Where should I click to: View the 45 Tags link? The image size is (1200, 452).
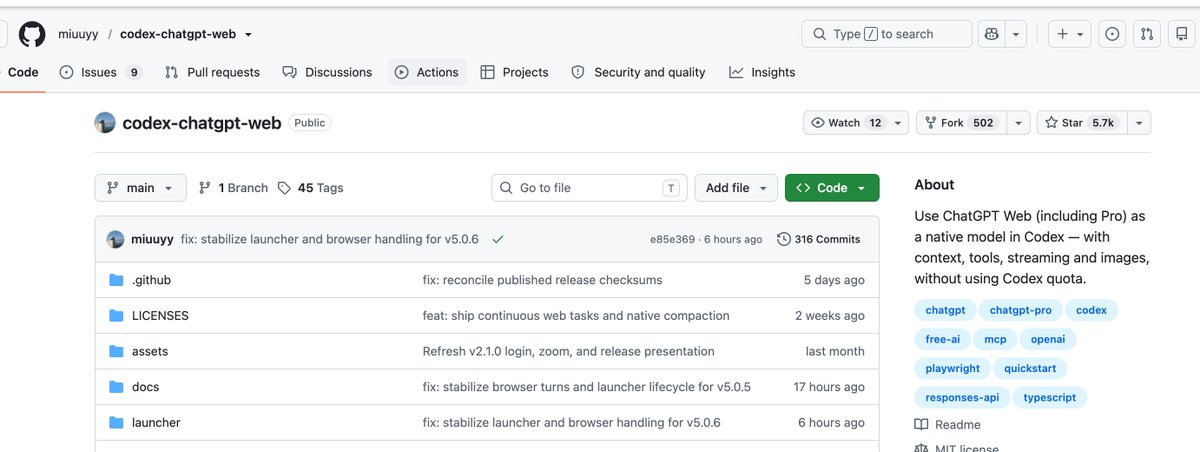coord(311,188)
